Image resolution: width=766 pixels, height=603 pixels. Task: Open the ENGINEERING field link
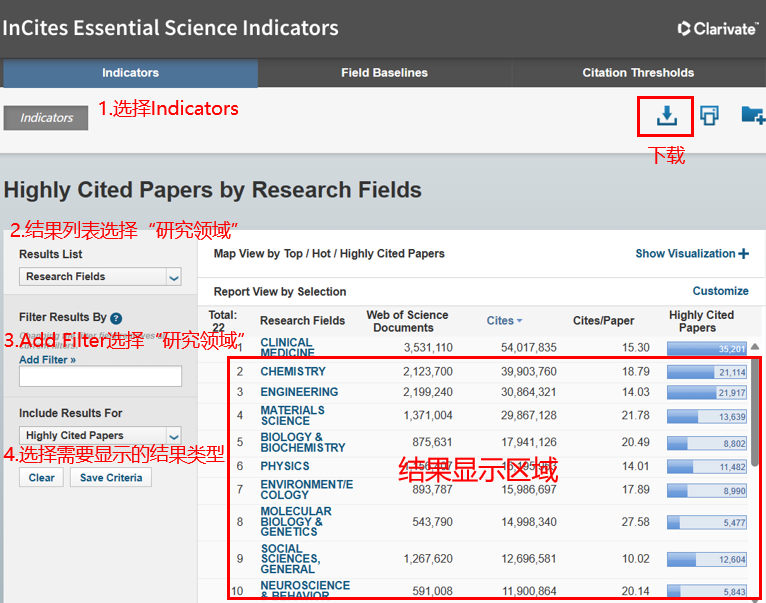(299, 392)
